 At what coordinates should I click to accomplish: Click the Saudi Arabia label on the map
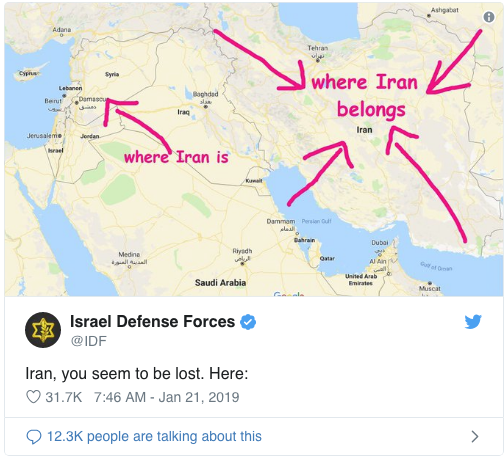click(220, 283)
